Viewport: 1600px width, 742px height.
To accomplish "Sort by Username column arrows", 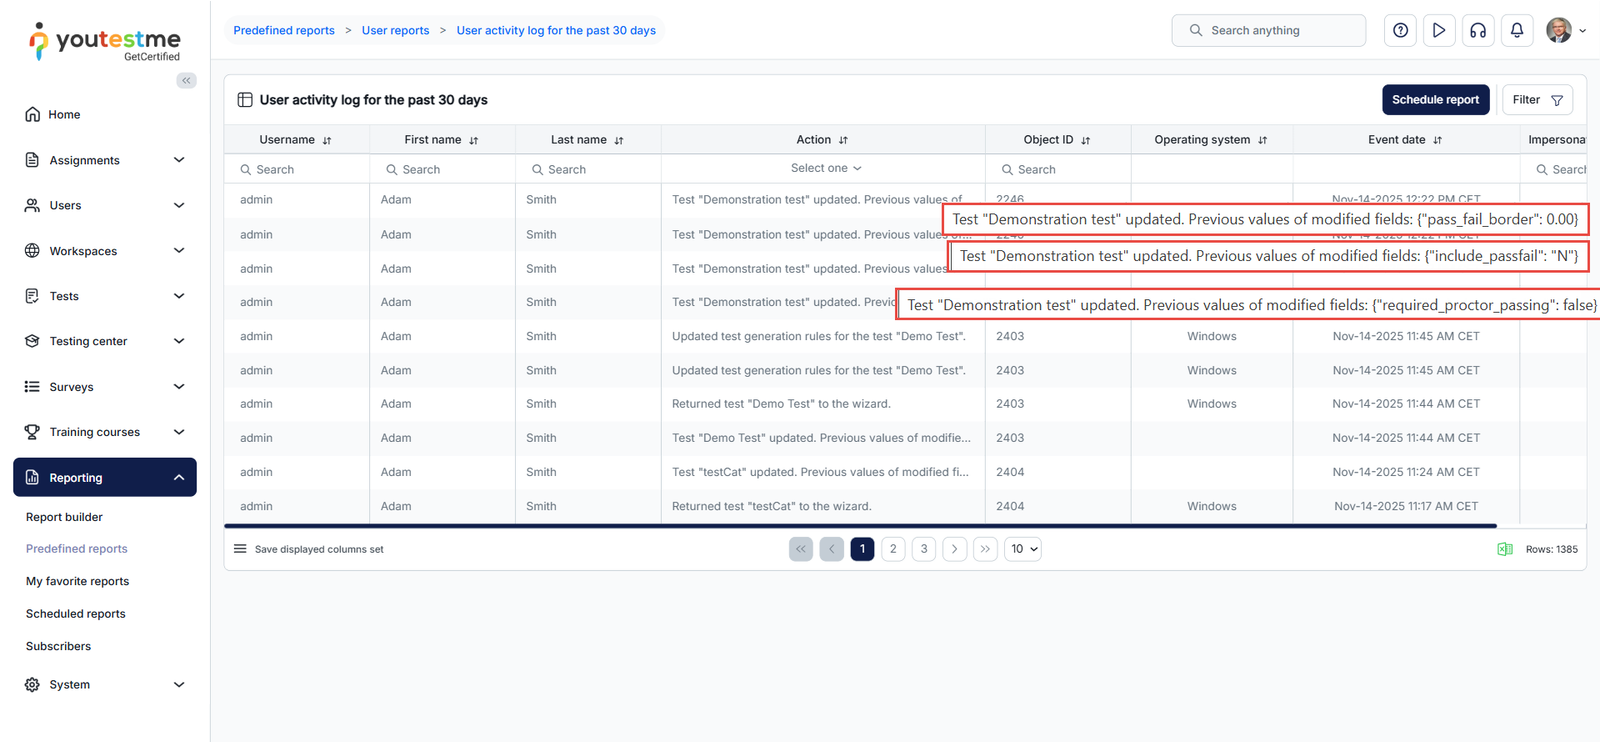I will 327,141.
